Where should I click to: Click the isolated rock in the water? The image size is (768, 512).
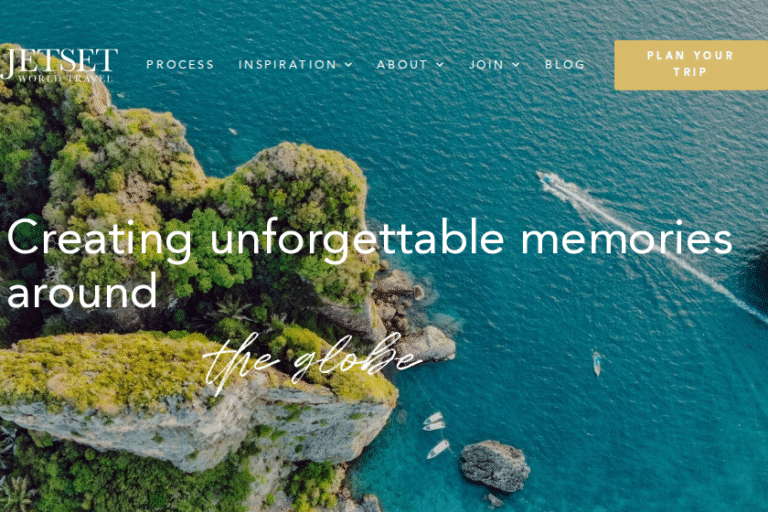[x=495, y=465]
